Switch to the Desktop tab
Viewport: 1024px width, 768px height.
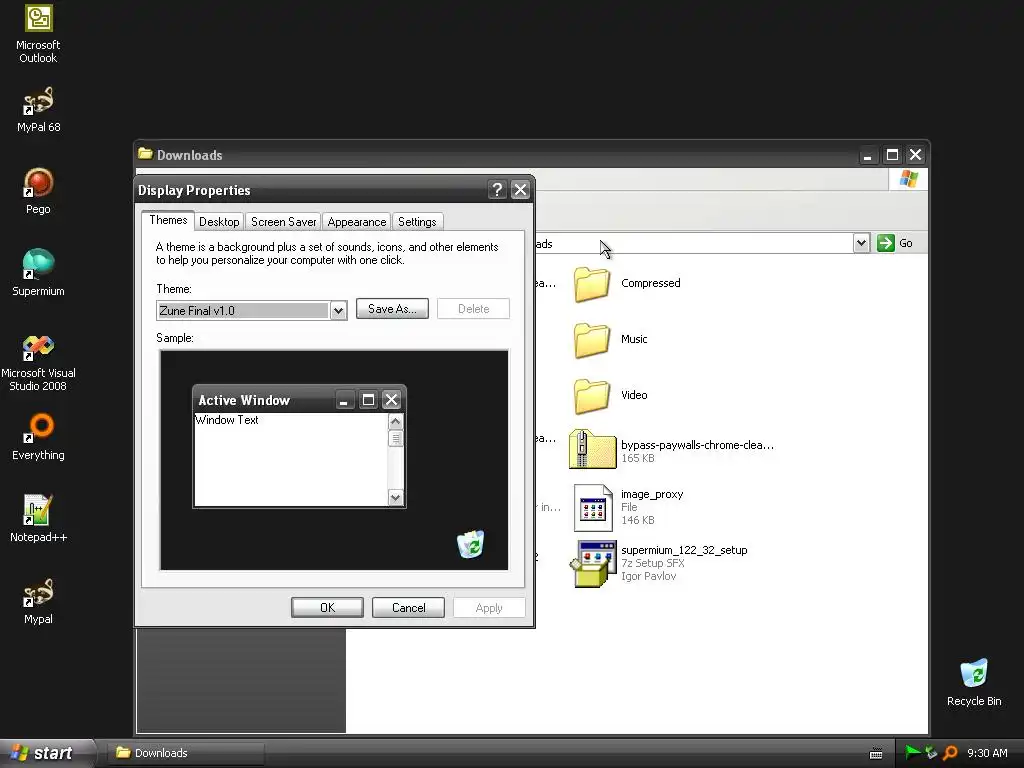click(219, 222)
